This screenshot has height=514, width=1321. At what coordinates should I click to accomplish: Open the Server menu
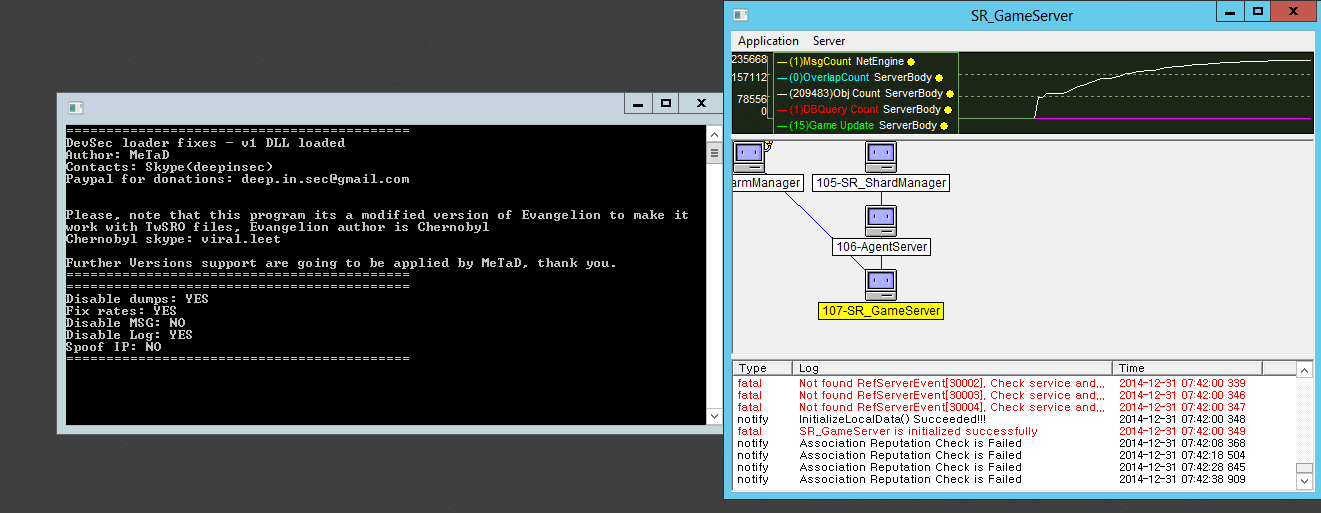pos(829,41)
